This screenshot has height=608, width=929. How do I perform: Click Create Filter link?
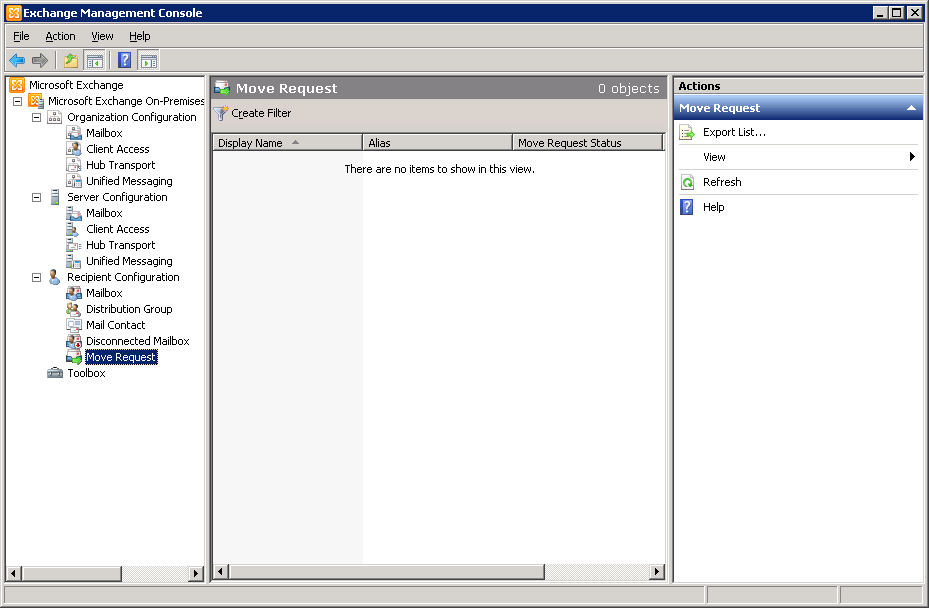261,113
